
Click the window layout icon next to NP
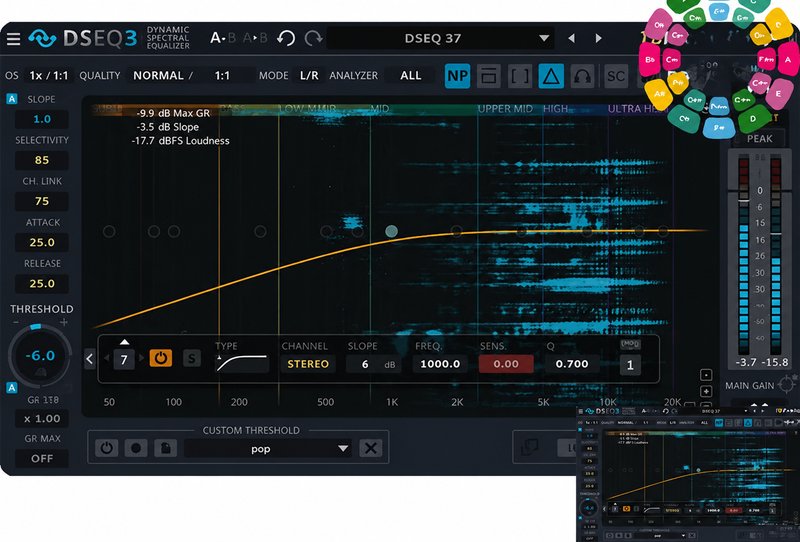pyautogui.click(x=489, y=76)
